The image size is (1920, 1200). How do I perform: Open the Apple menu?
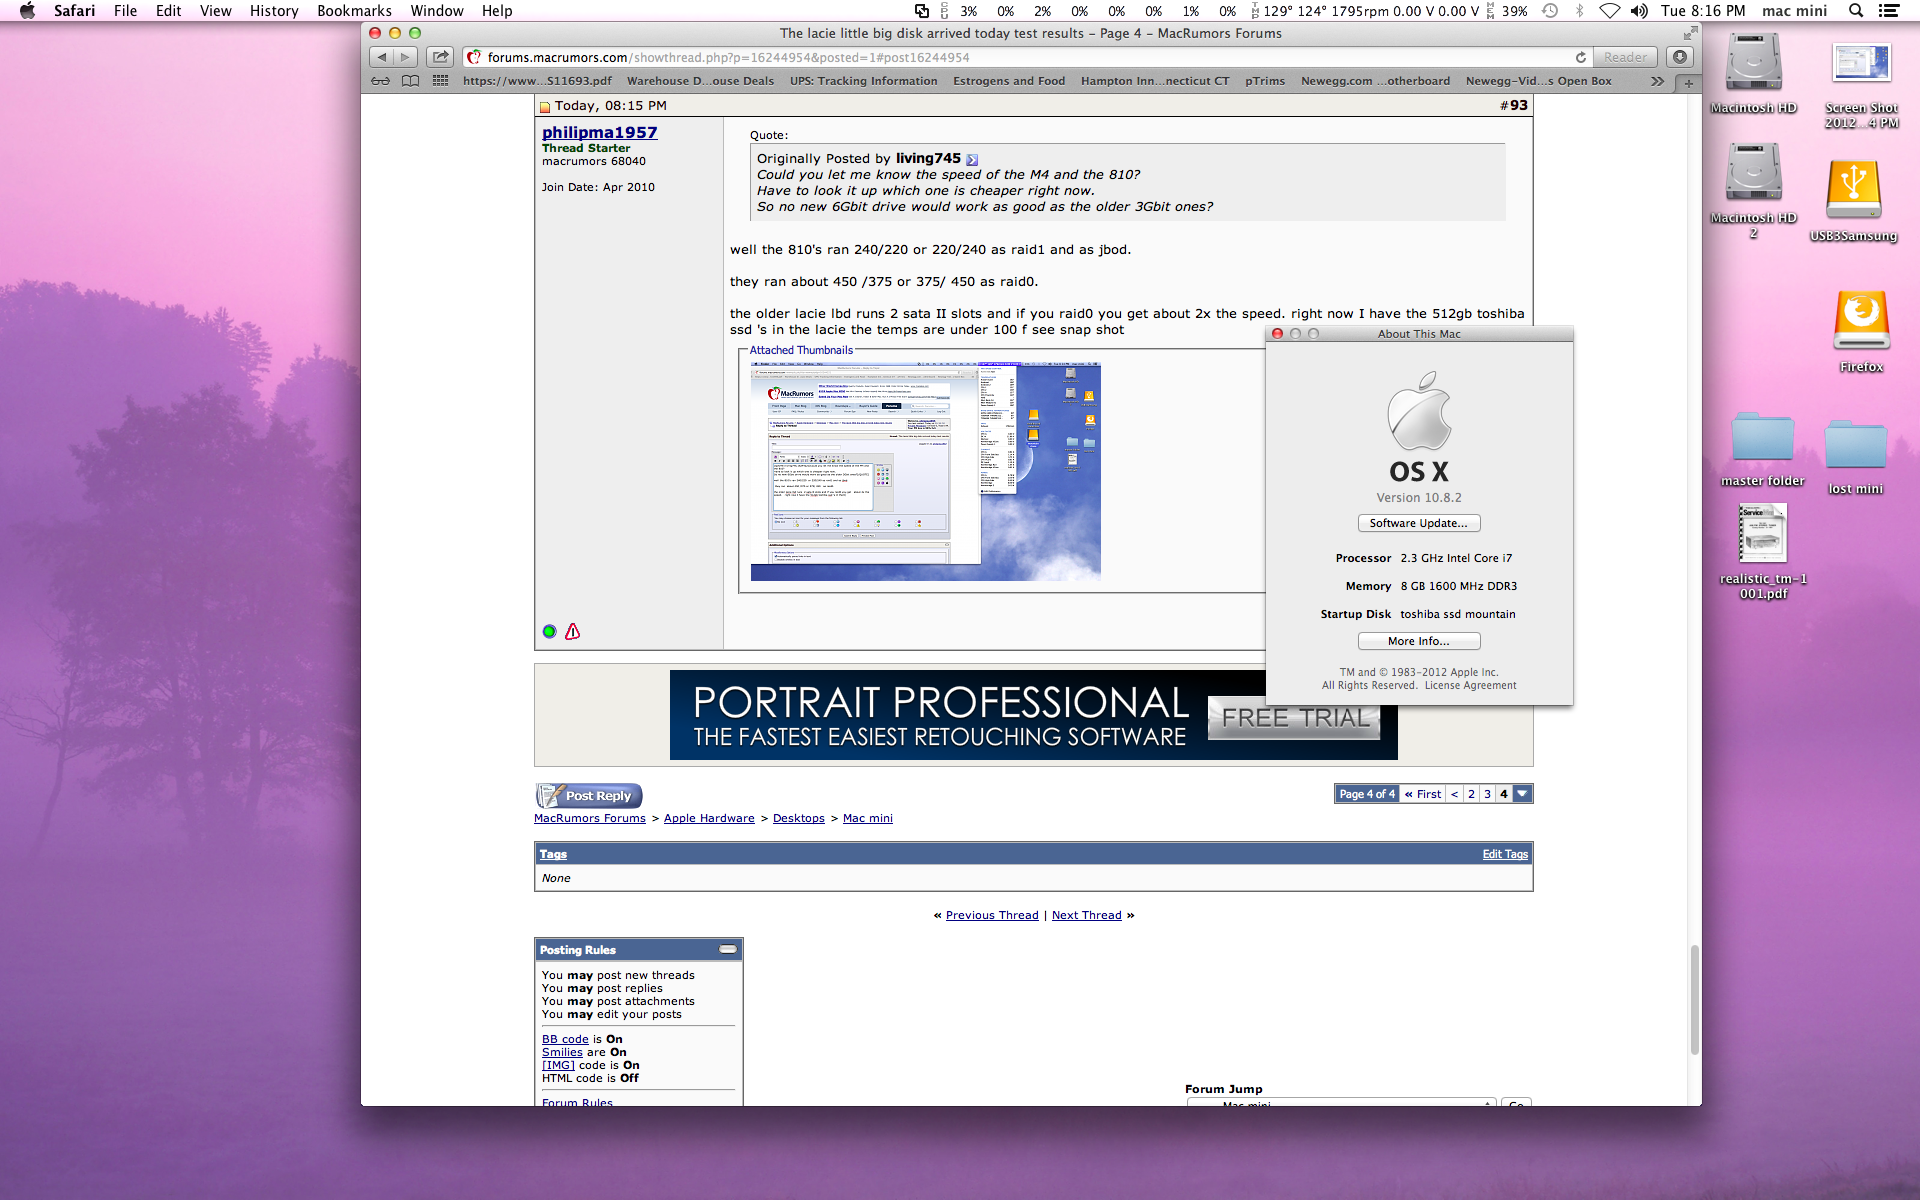tap(27, 11)
